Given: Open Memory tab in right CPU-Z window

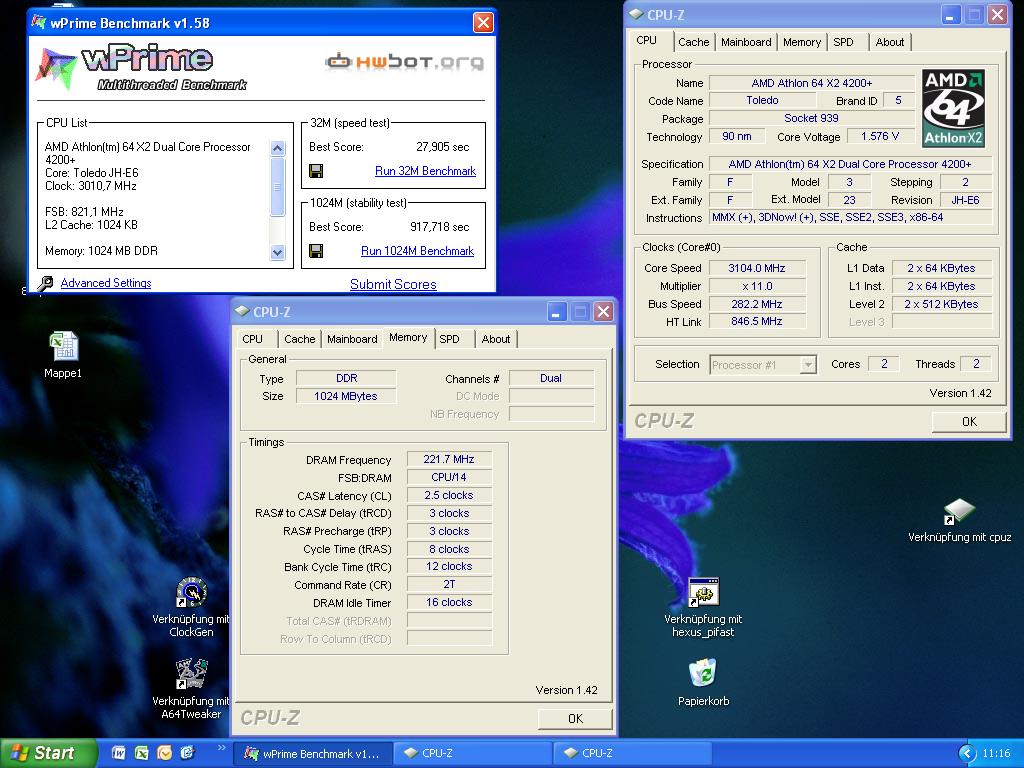Looking at the screenshot, I should coord(802,42).
